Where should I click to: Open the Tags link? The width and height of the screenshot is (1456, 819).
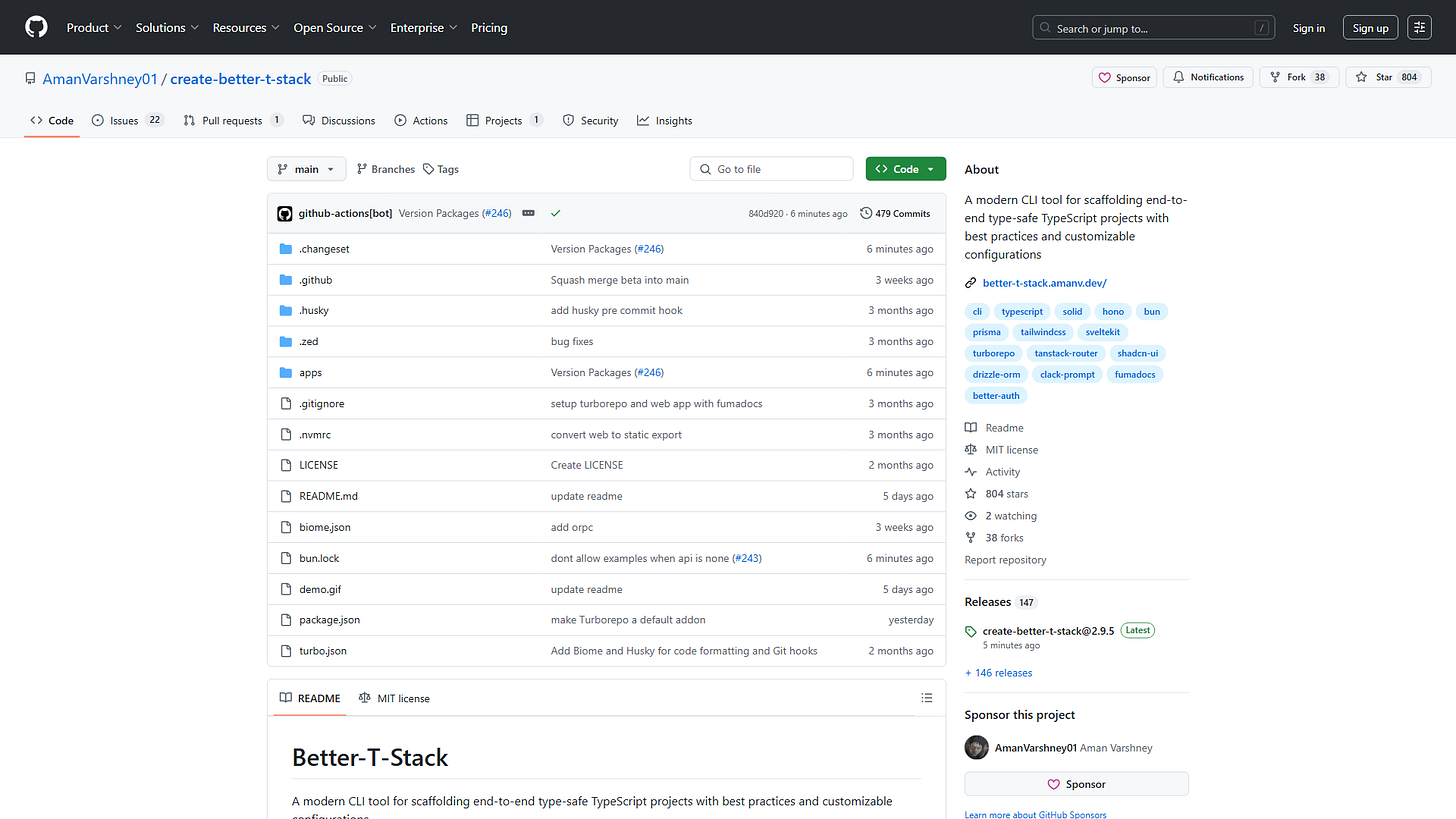[441, 169]
